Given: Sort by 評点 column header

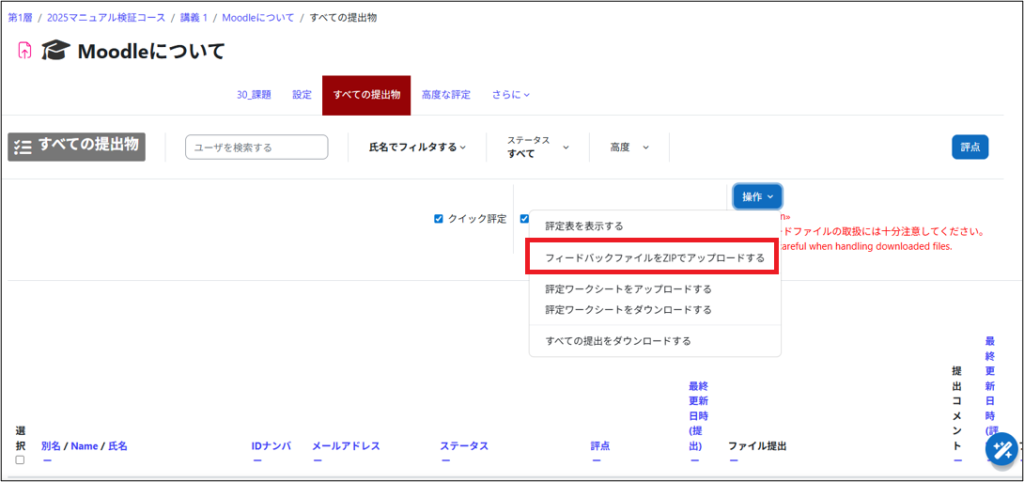Looking at the screenshot, I should click(601, 446).
